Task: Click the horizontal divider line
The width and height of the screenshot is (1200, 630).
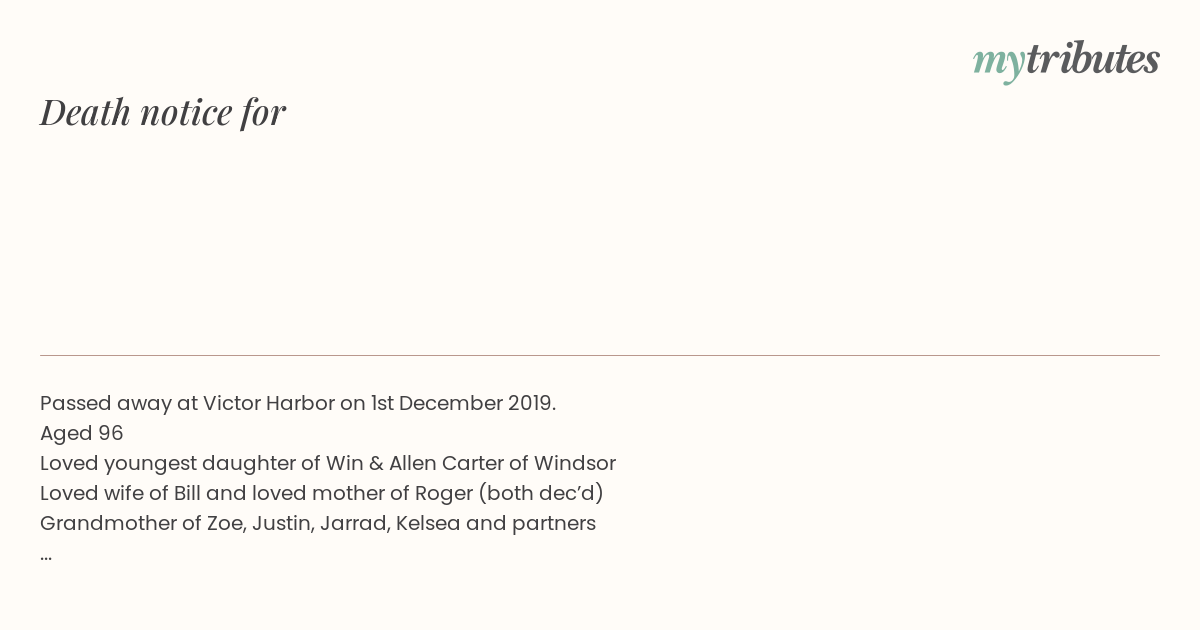Action: pyautogui.click(x=600, y=355)
